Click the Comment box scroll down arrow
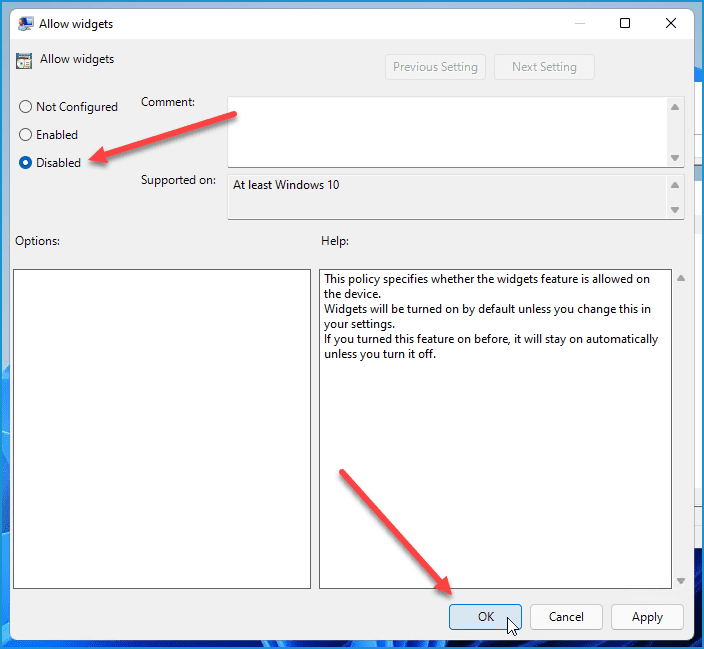 coord(675,158)
